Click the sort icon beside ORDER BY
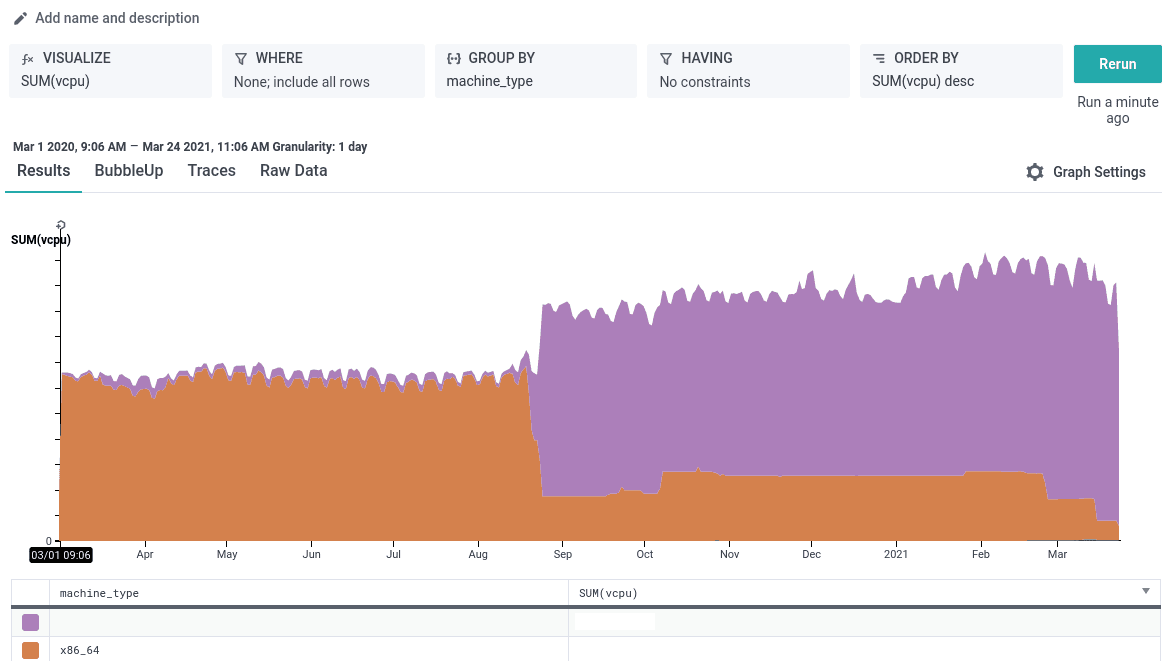This screenshot has width=1162, height=661. pyautogui.click(x=879, y=59)
